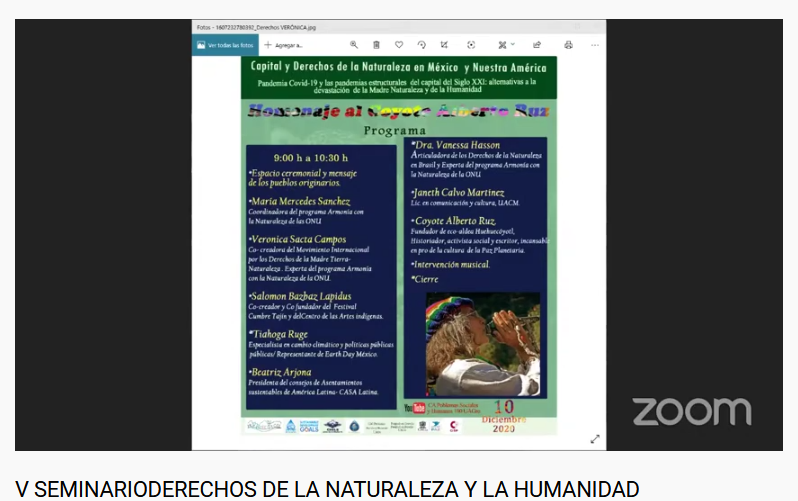Mark photo as favorite with heart icon

399,45
